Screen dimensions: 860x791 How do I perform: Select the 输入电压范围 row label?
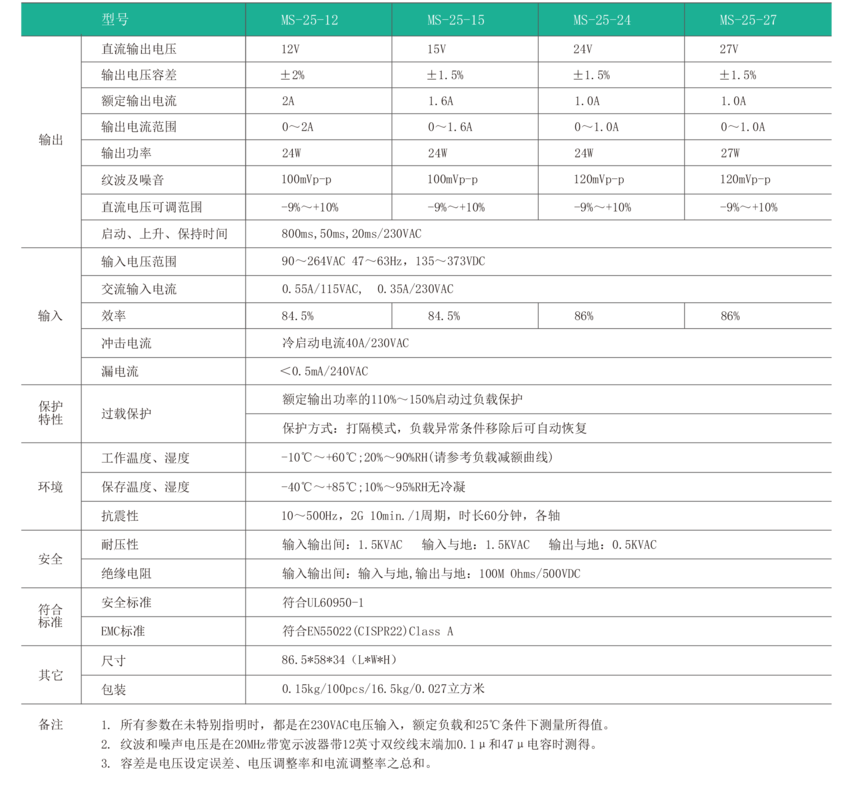tap(139, 262)
